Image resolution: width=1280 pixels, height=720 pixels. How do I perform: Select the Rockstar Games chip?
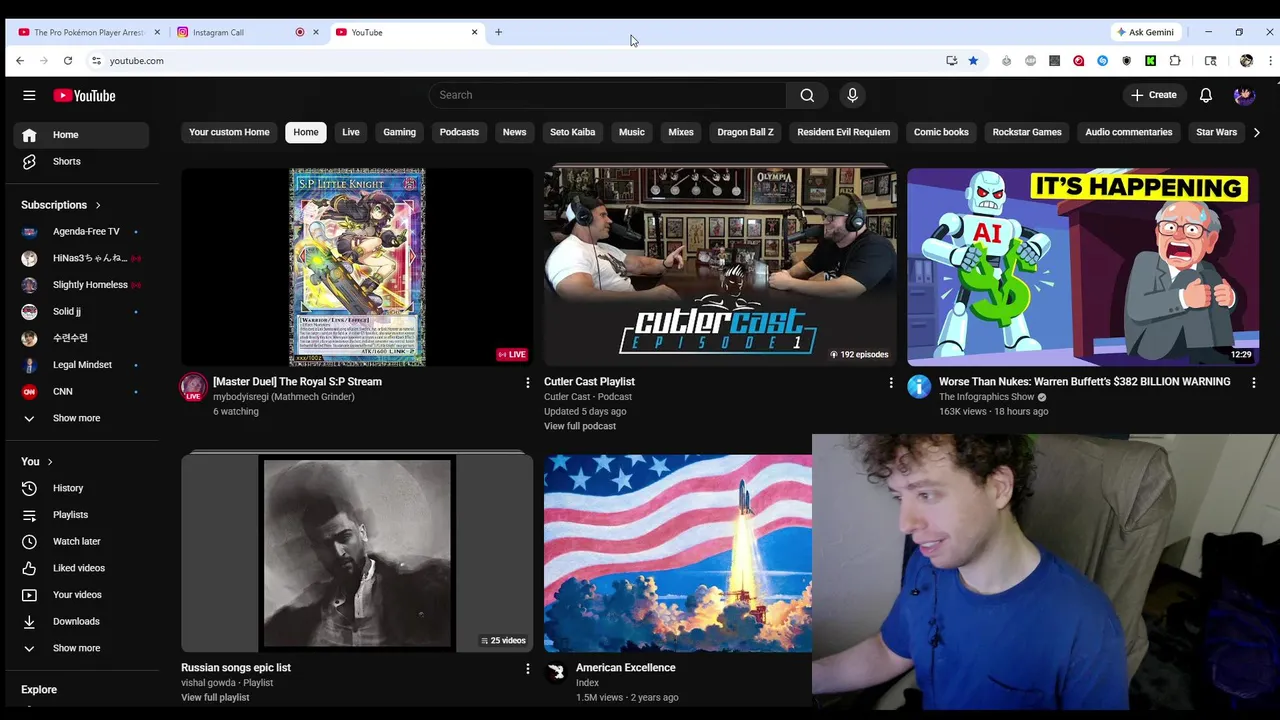pos(1027,132)
